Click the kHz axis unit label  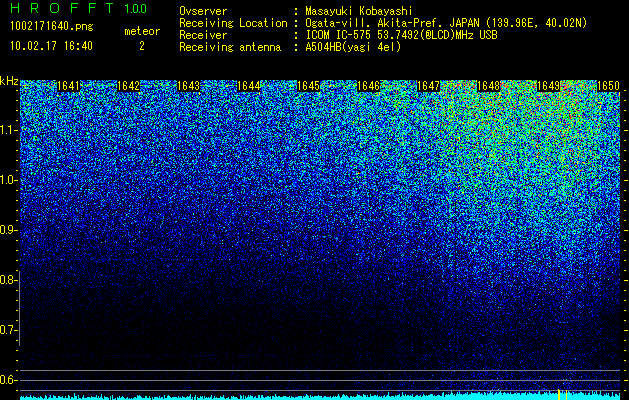click(9, 81)
